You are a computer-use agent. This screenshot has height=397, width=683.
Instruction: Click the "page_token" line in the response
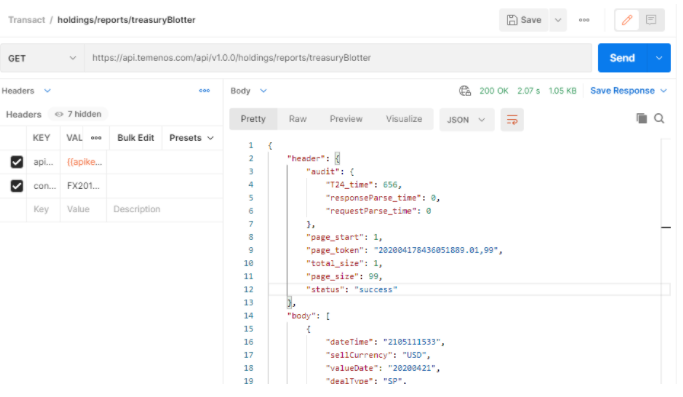404,250
